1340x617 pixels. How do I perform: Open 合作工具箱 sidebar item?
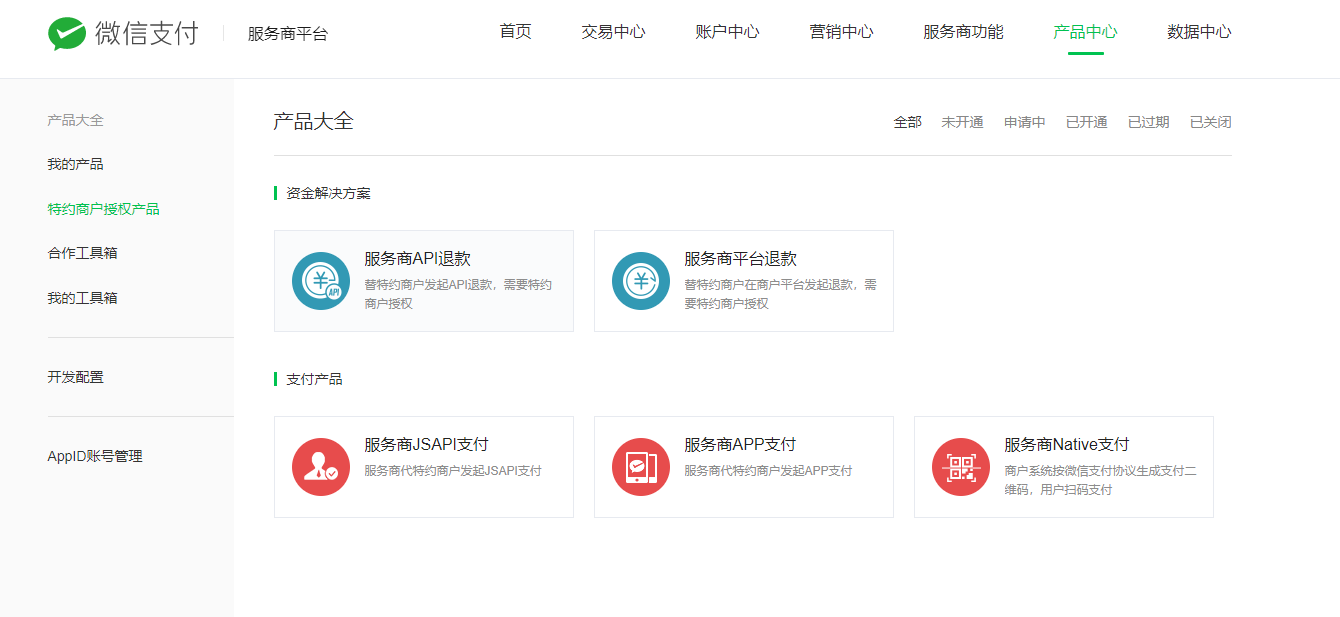tap(82, 253)
